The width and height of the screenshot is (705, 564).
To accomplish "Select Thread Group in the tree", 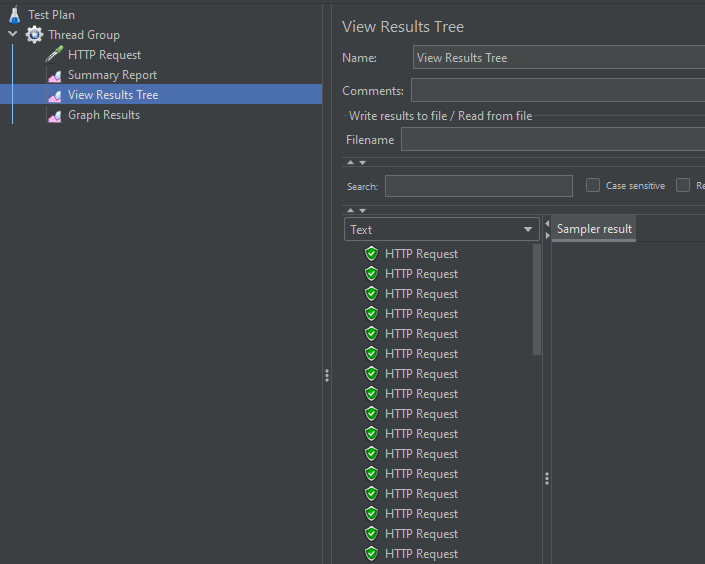I will (x=84, y=35).
